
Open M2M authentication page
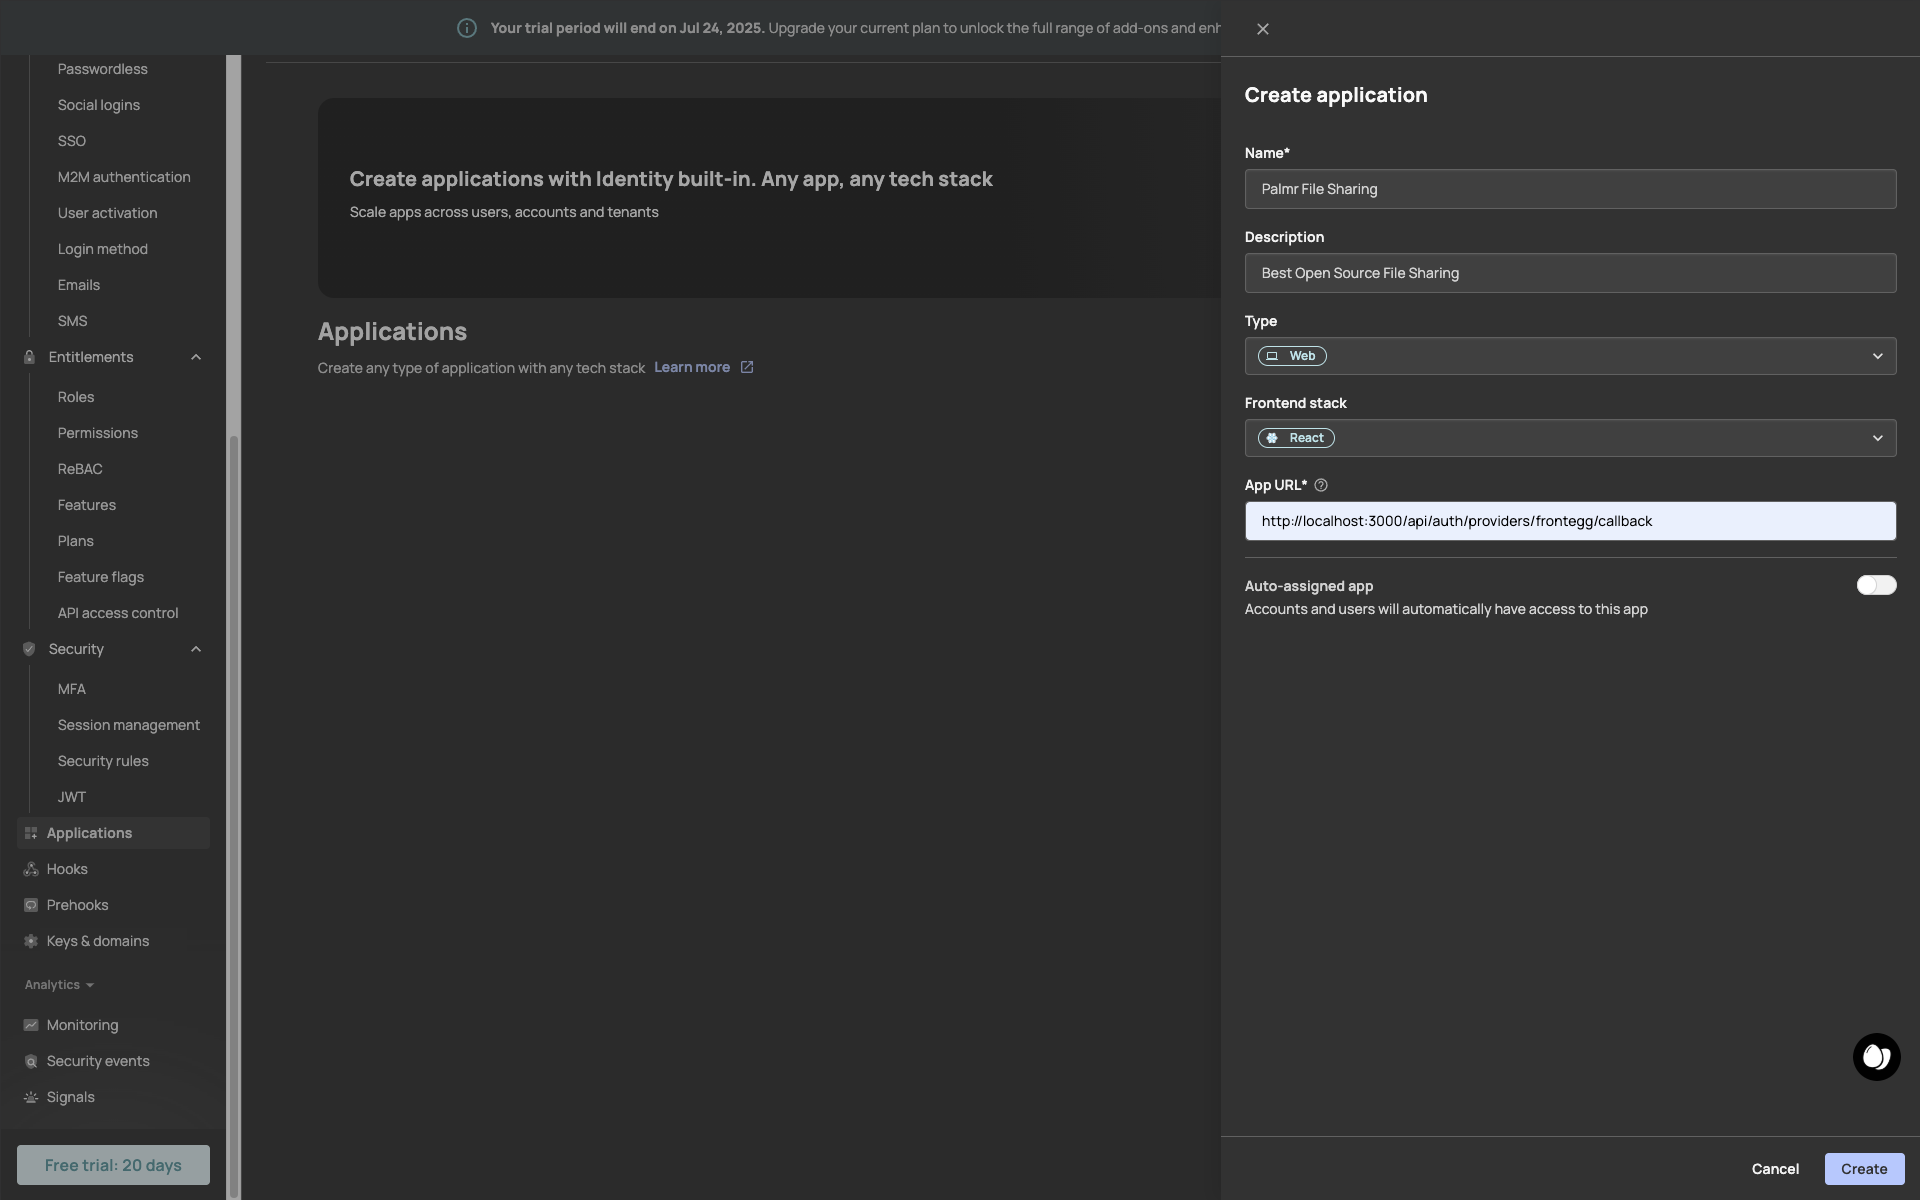click(x=124, y=177)
